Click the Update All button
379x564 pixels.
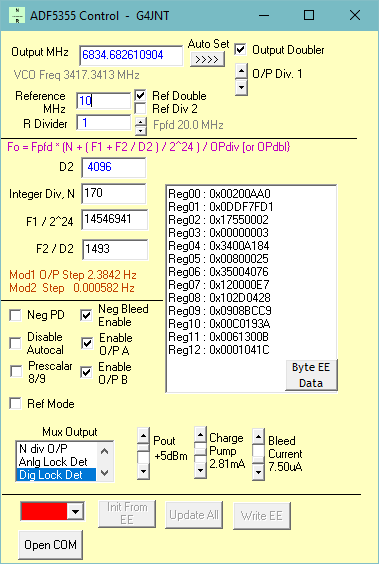click(x=194, y=515)
